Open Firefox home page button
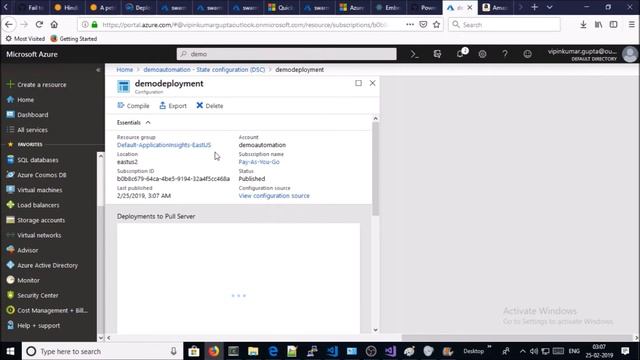This screenshot has height=360, width=640. [54, 24]
